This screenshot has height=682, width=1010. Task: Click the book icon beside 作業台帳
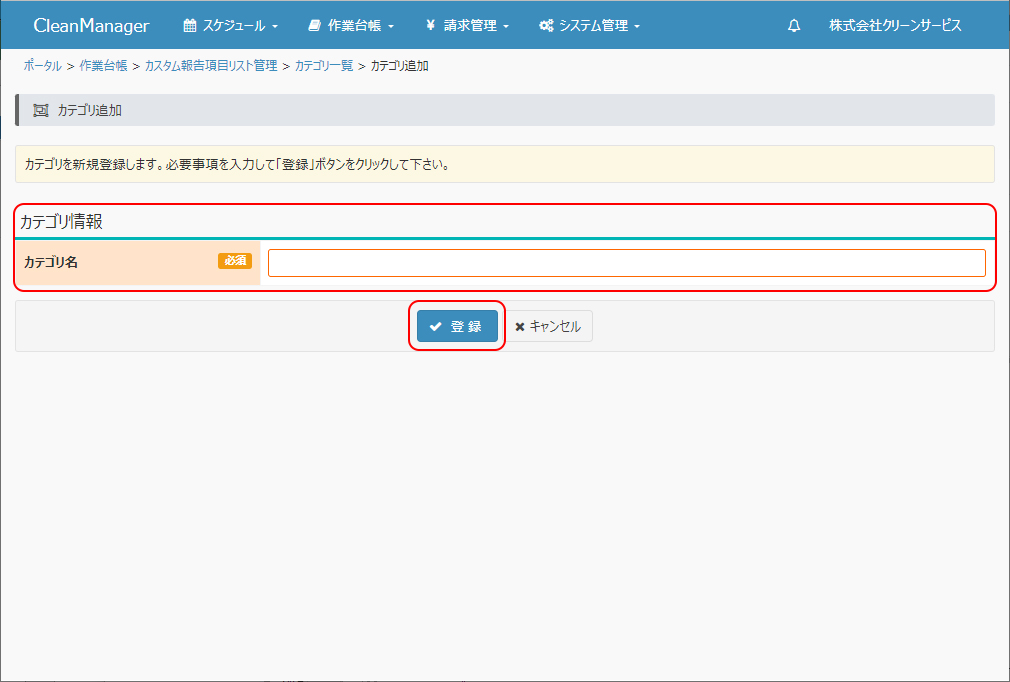[x=315, y=26]
